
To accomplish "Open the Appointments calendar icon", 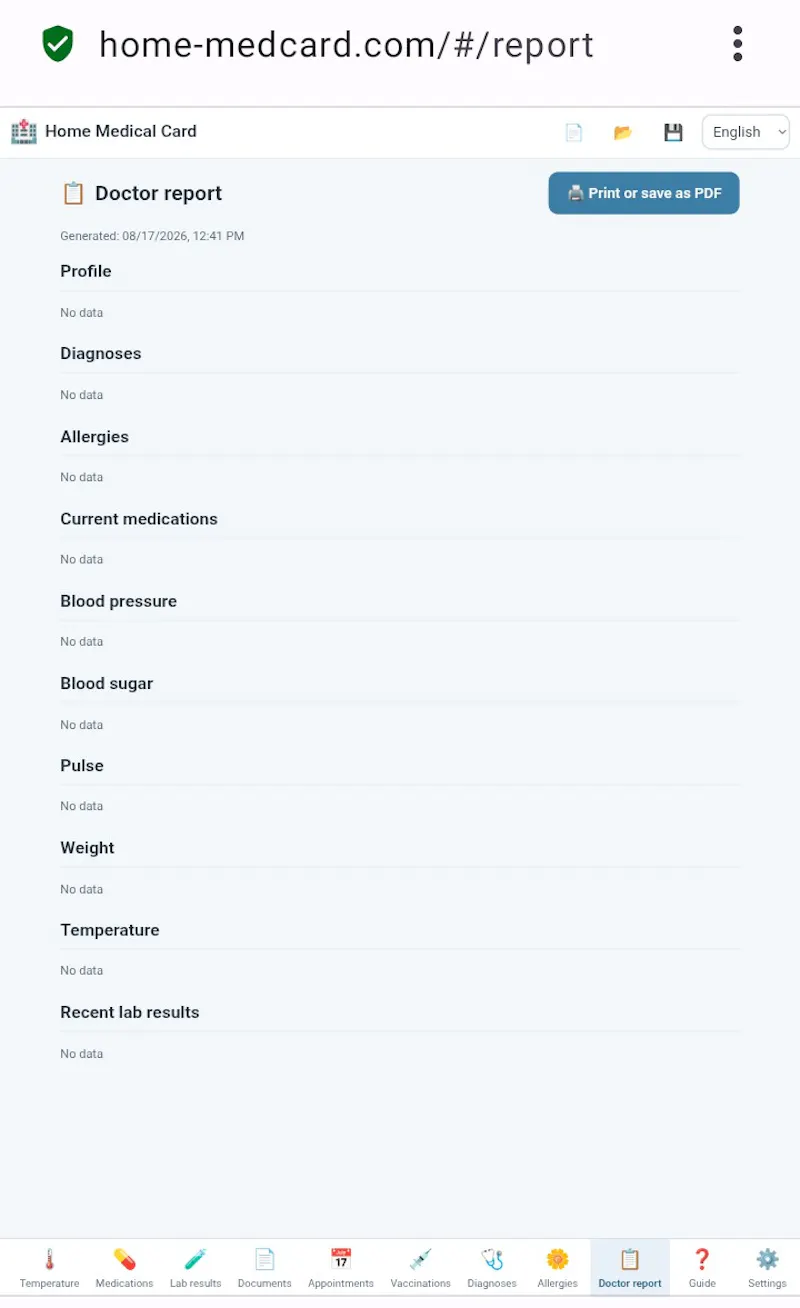I will 341,1267.
